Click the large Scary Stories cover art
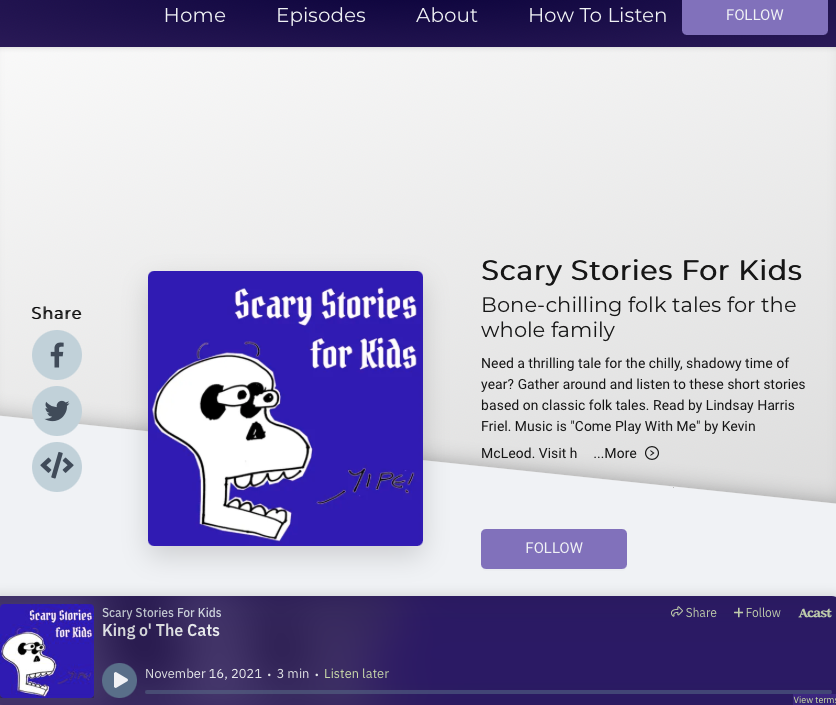Screen dimensions: 836x705 pos(285,408)
